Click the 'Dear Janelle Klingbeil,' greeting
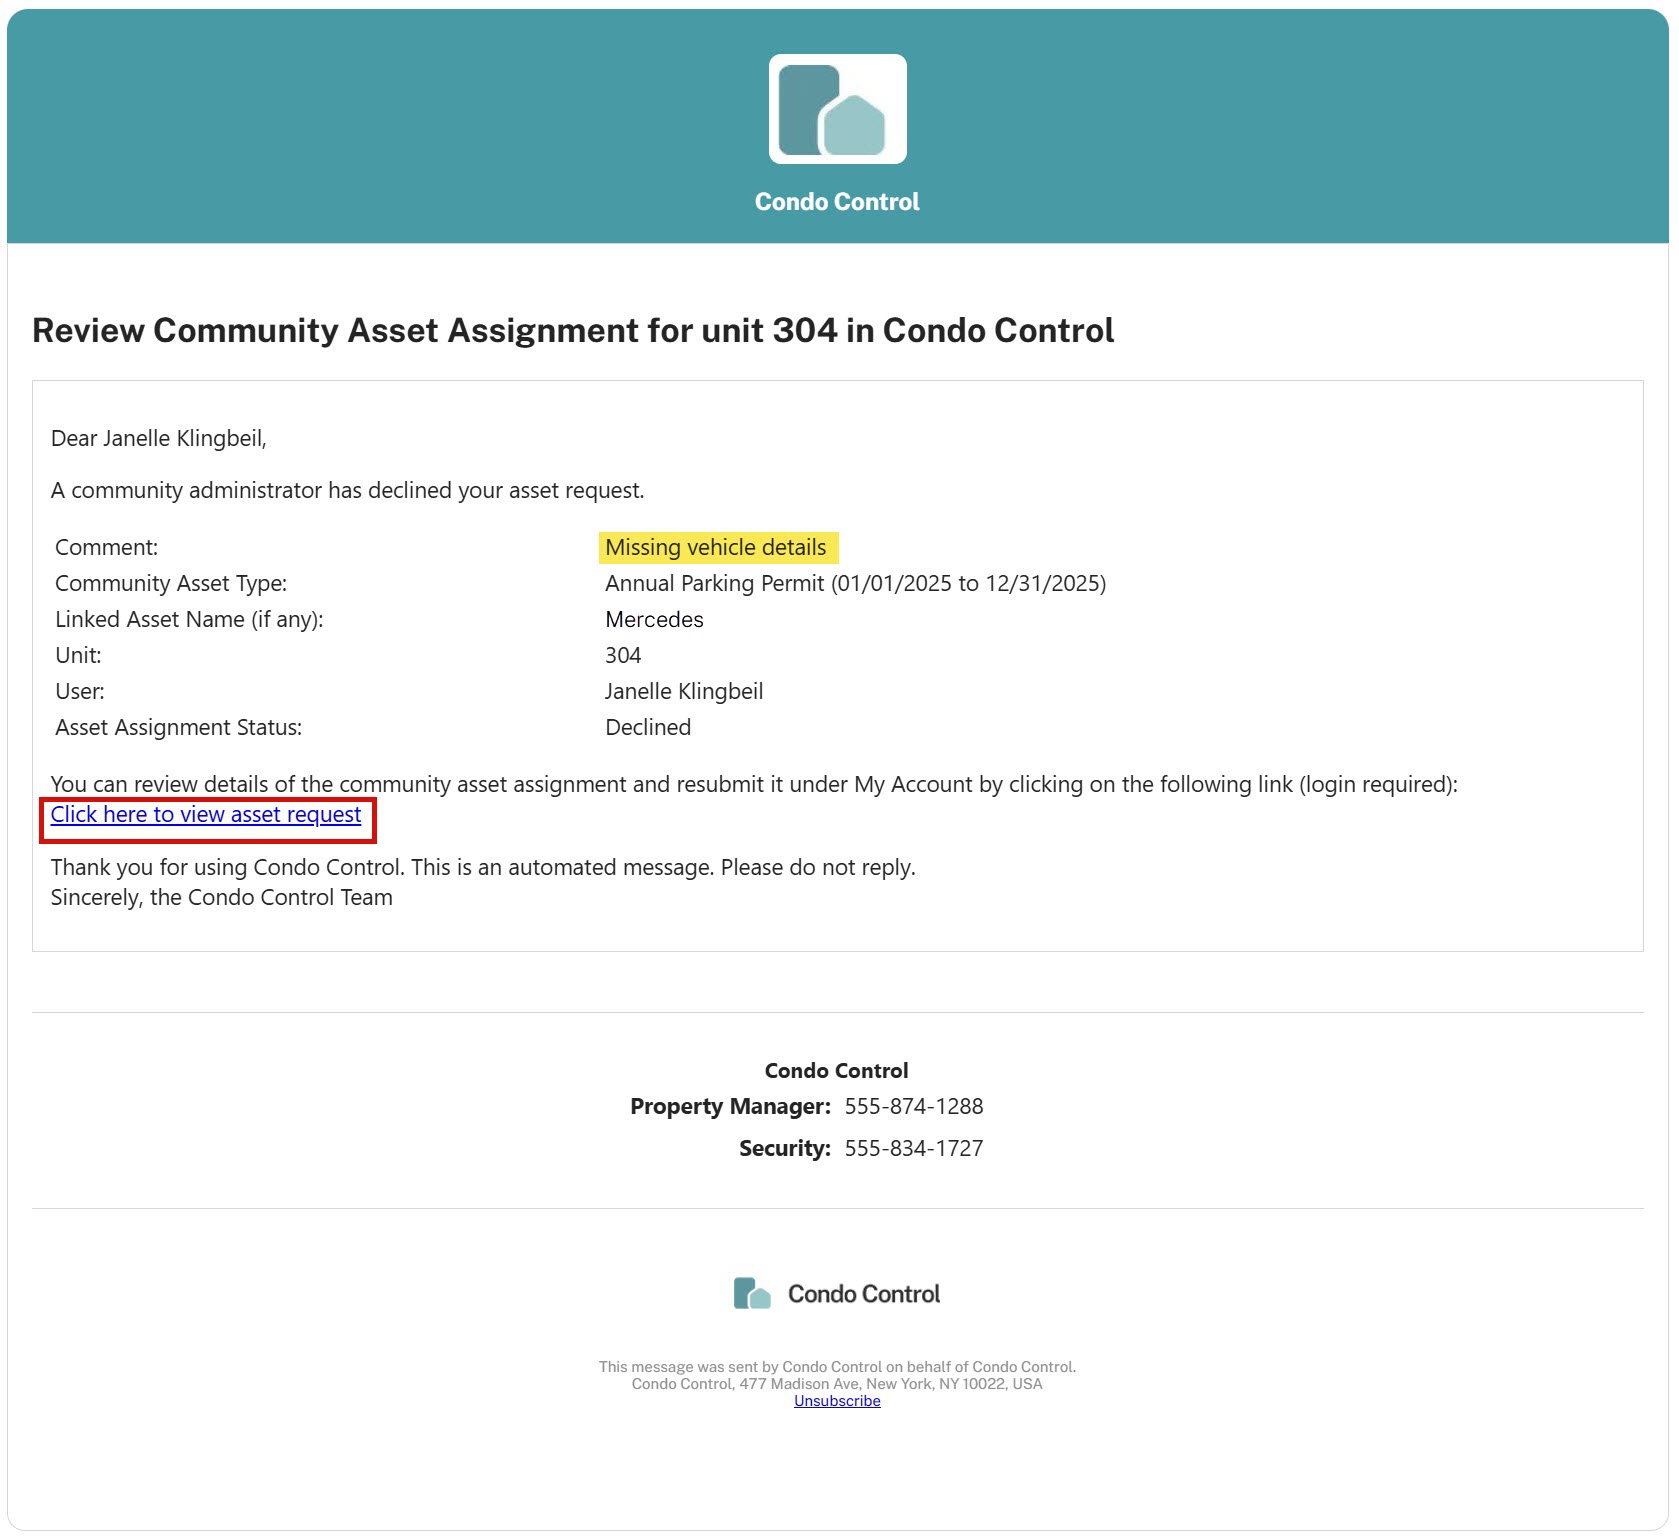 click(x=159, y=439)
